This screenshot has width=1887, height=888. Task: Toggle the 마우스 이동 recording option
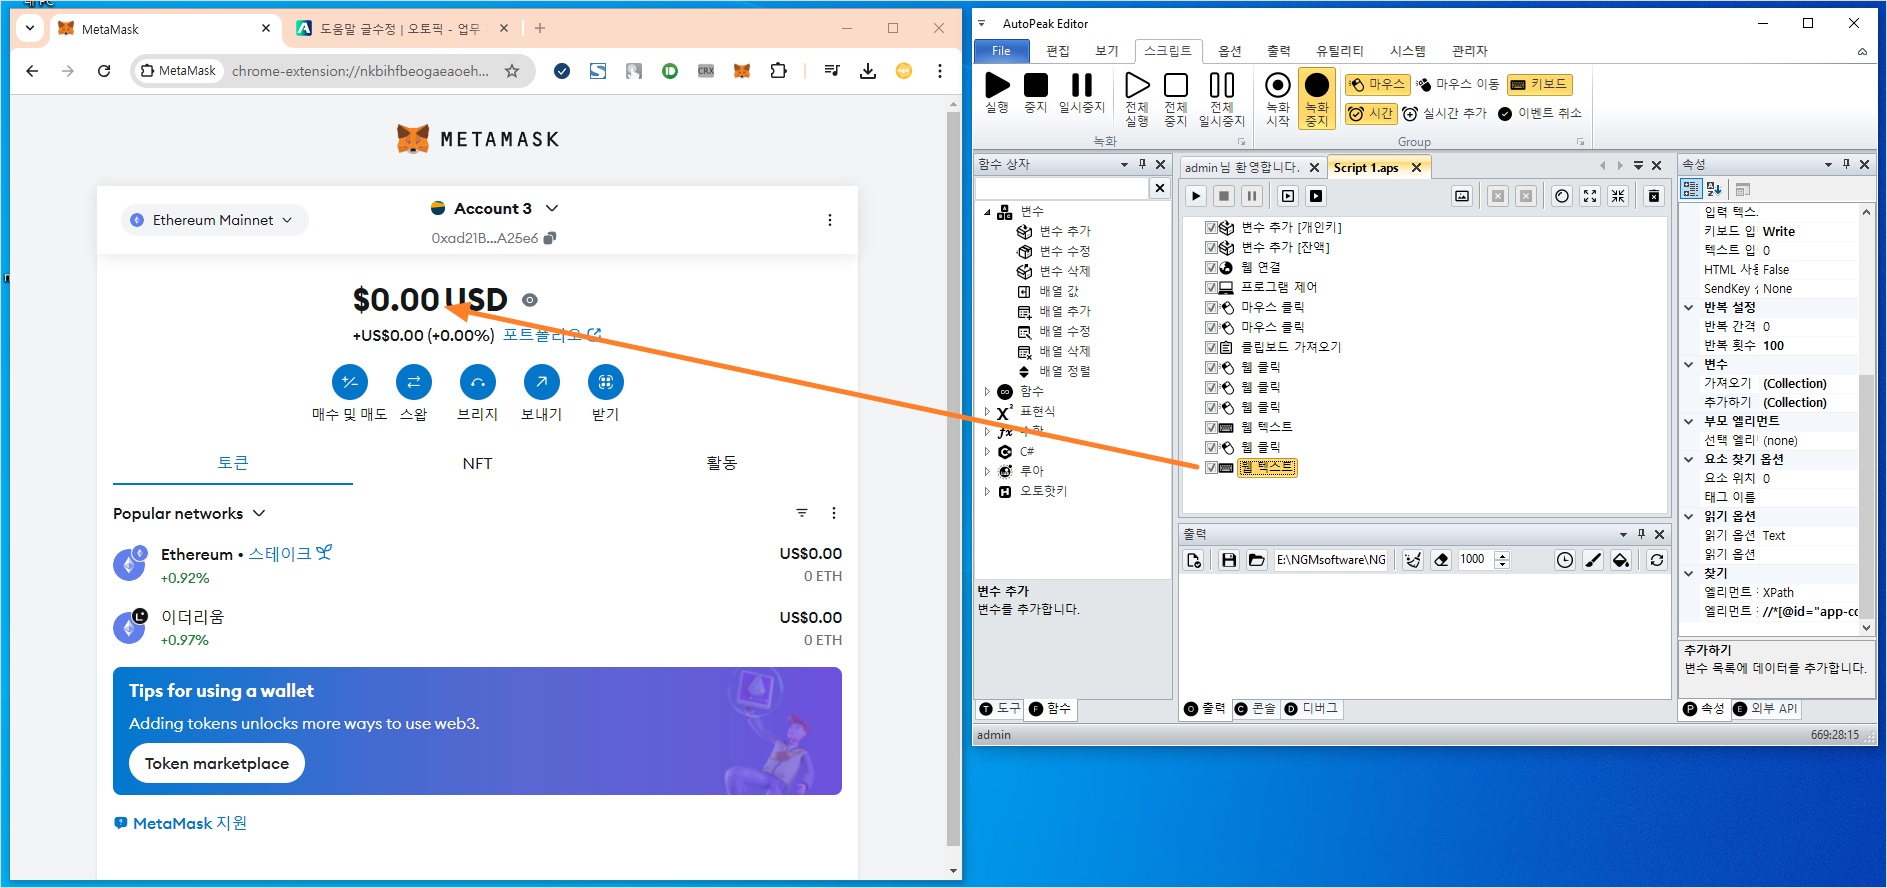click(1458, 85)
